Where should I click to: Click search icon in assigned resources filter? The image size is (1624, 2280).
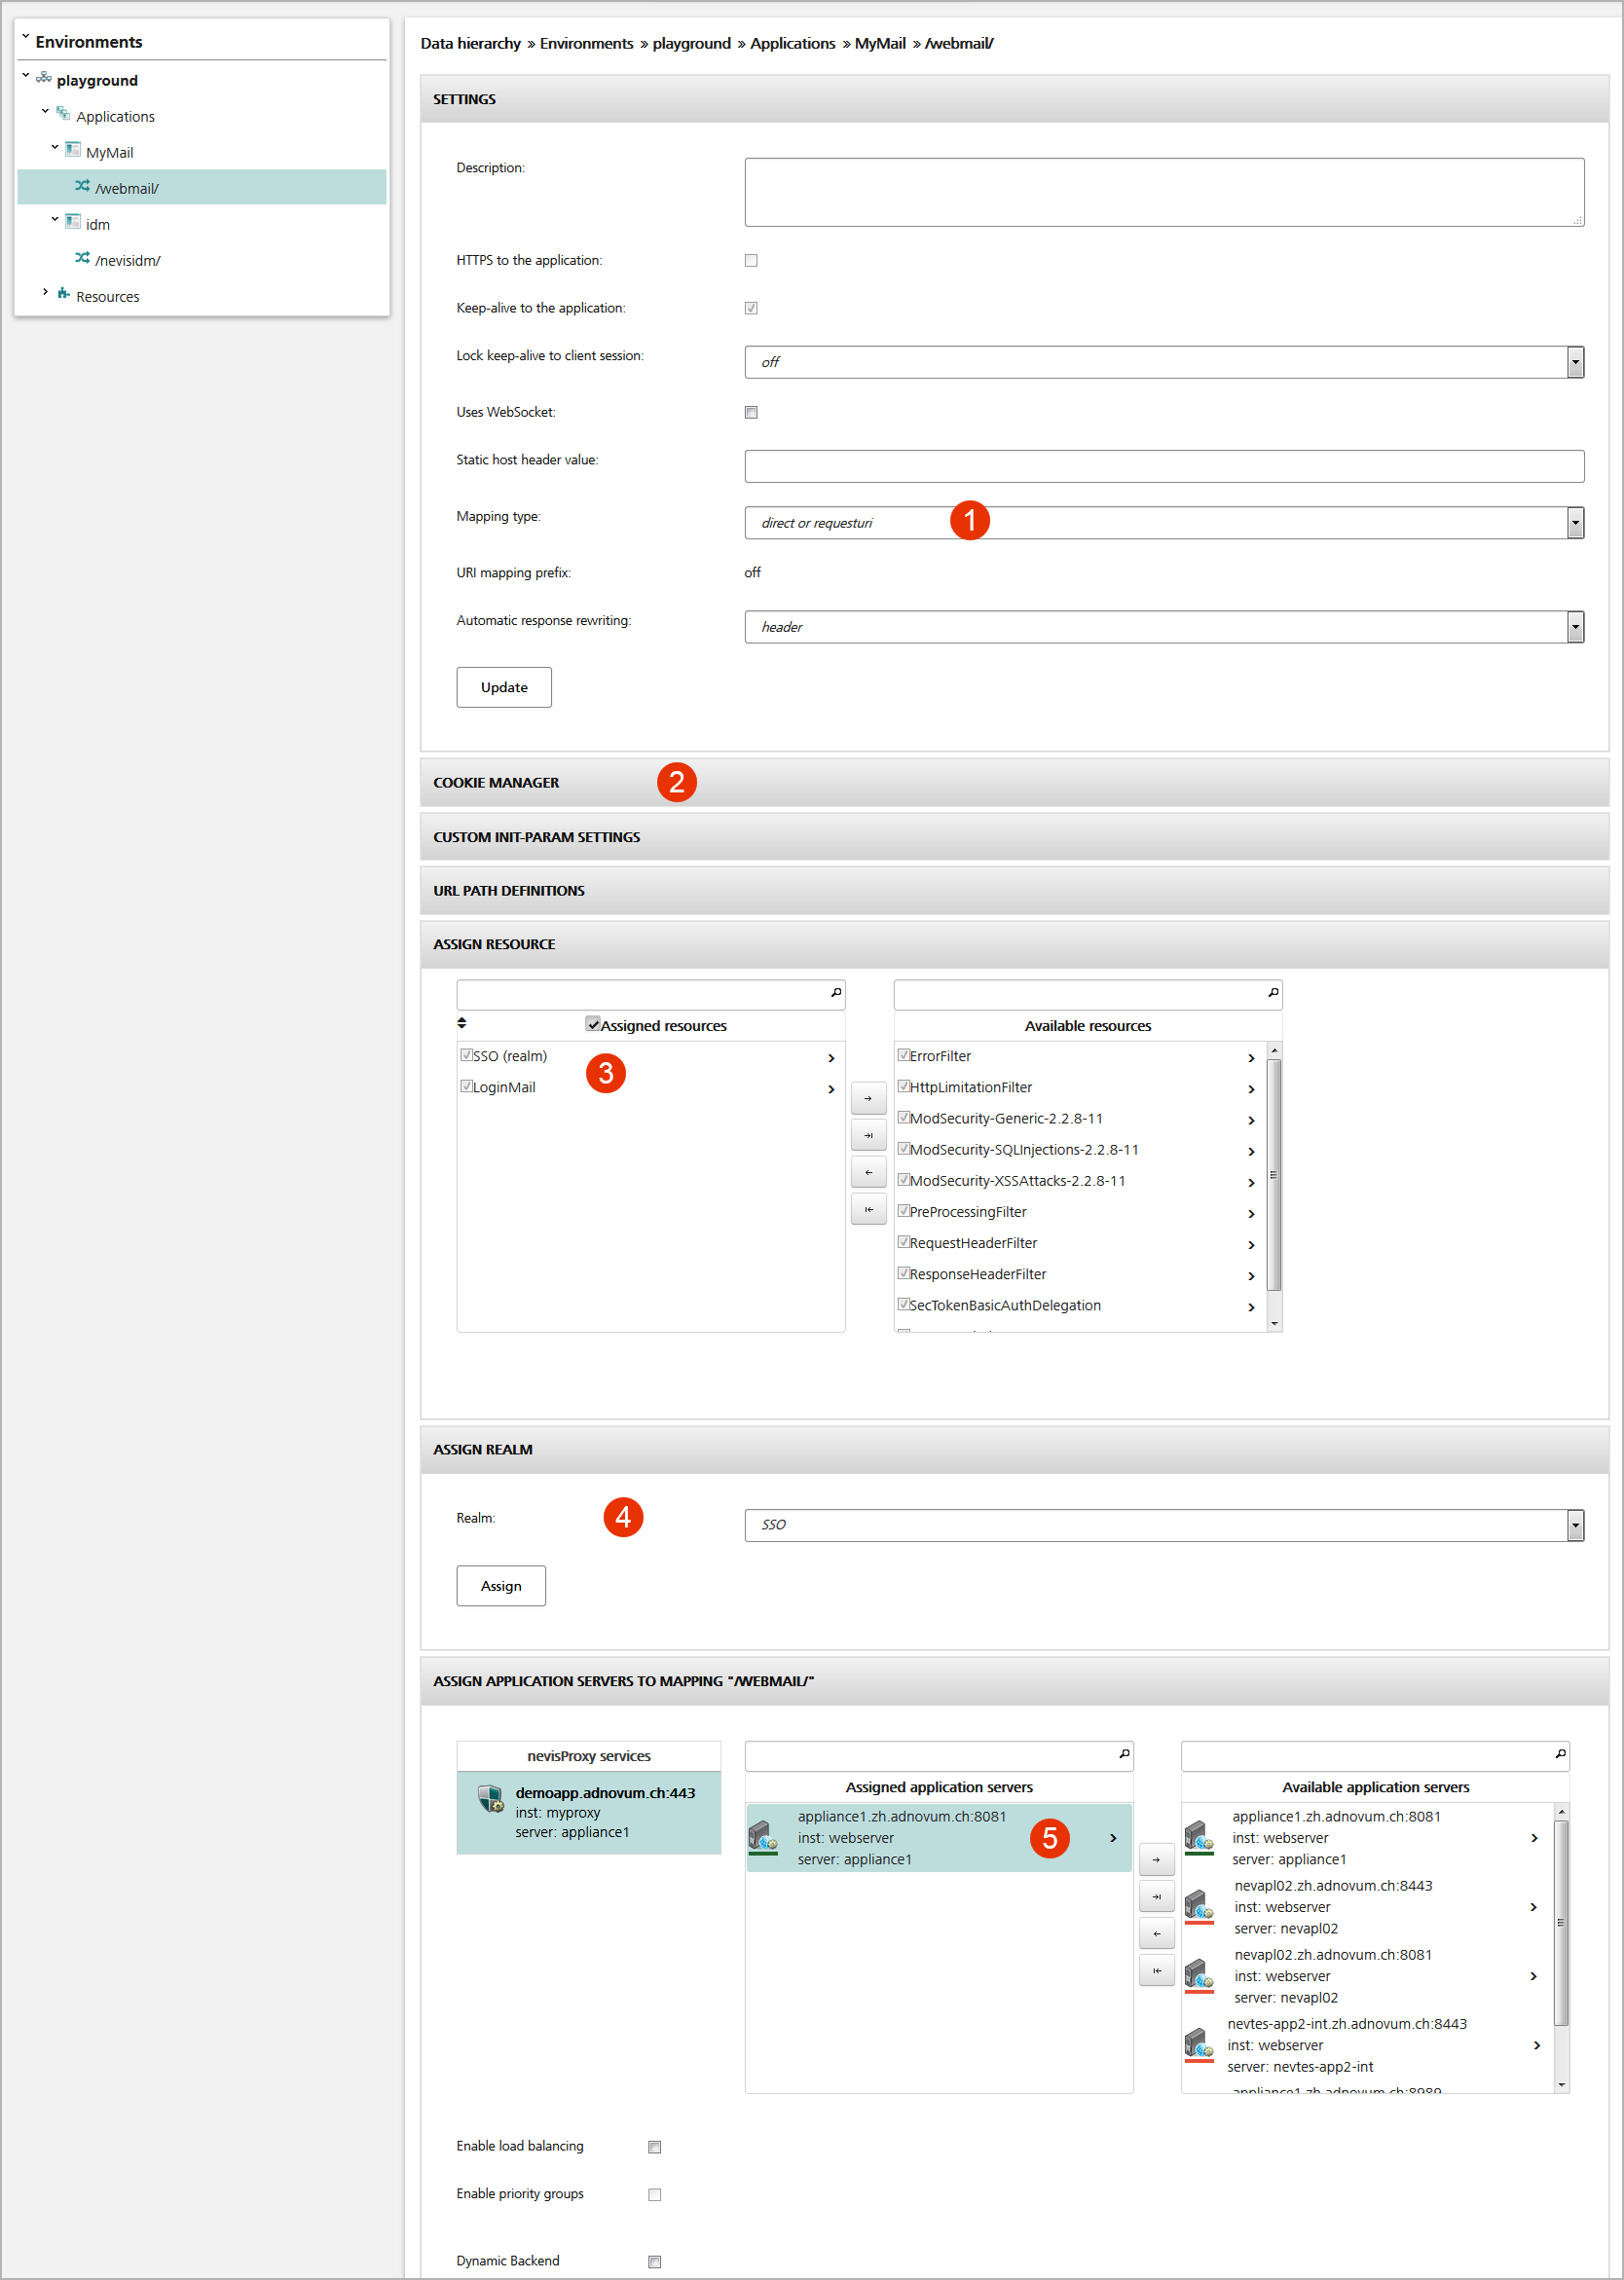(836, 993)
